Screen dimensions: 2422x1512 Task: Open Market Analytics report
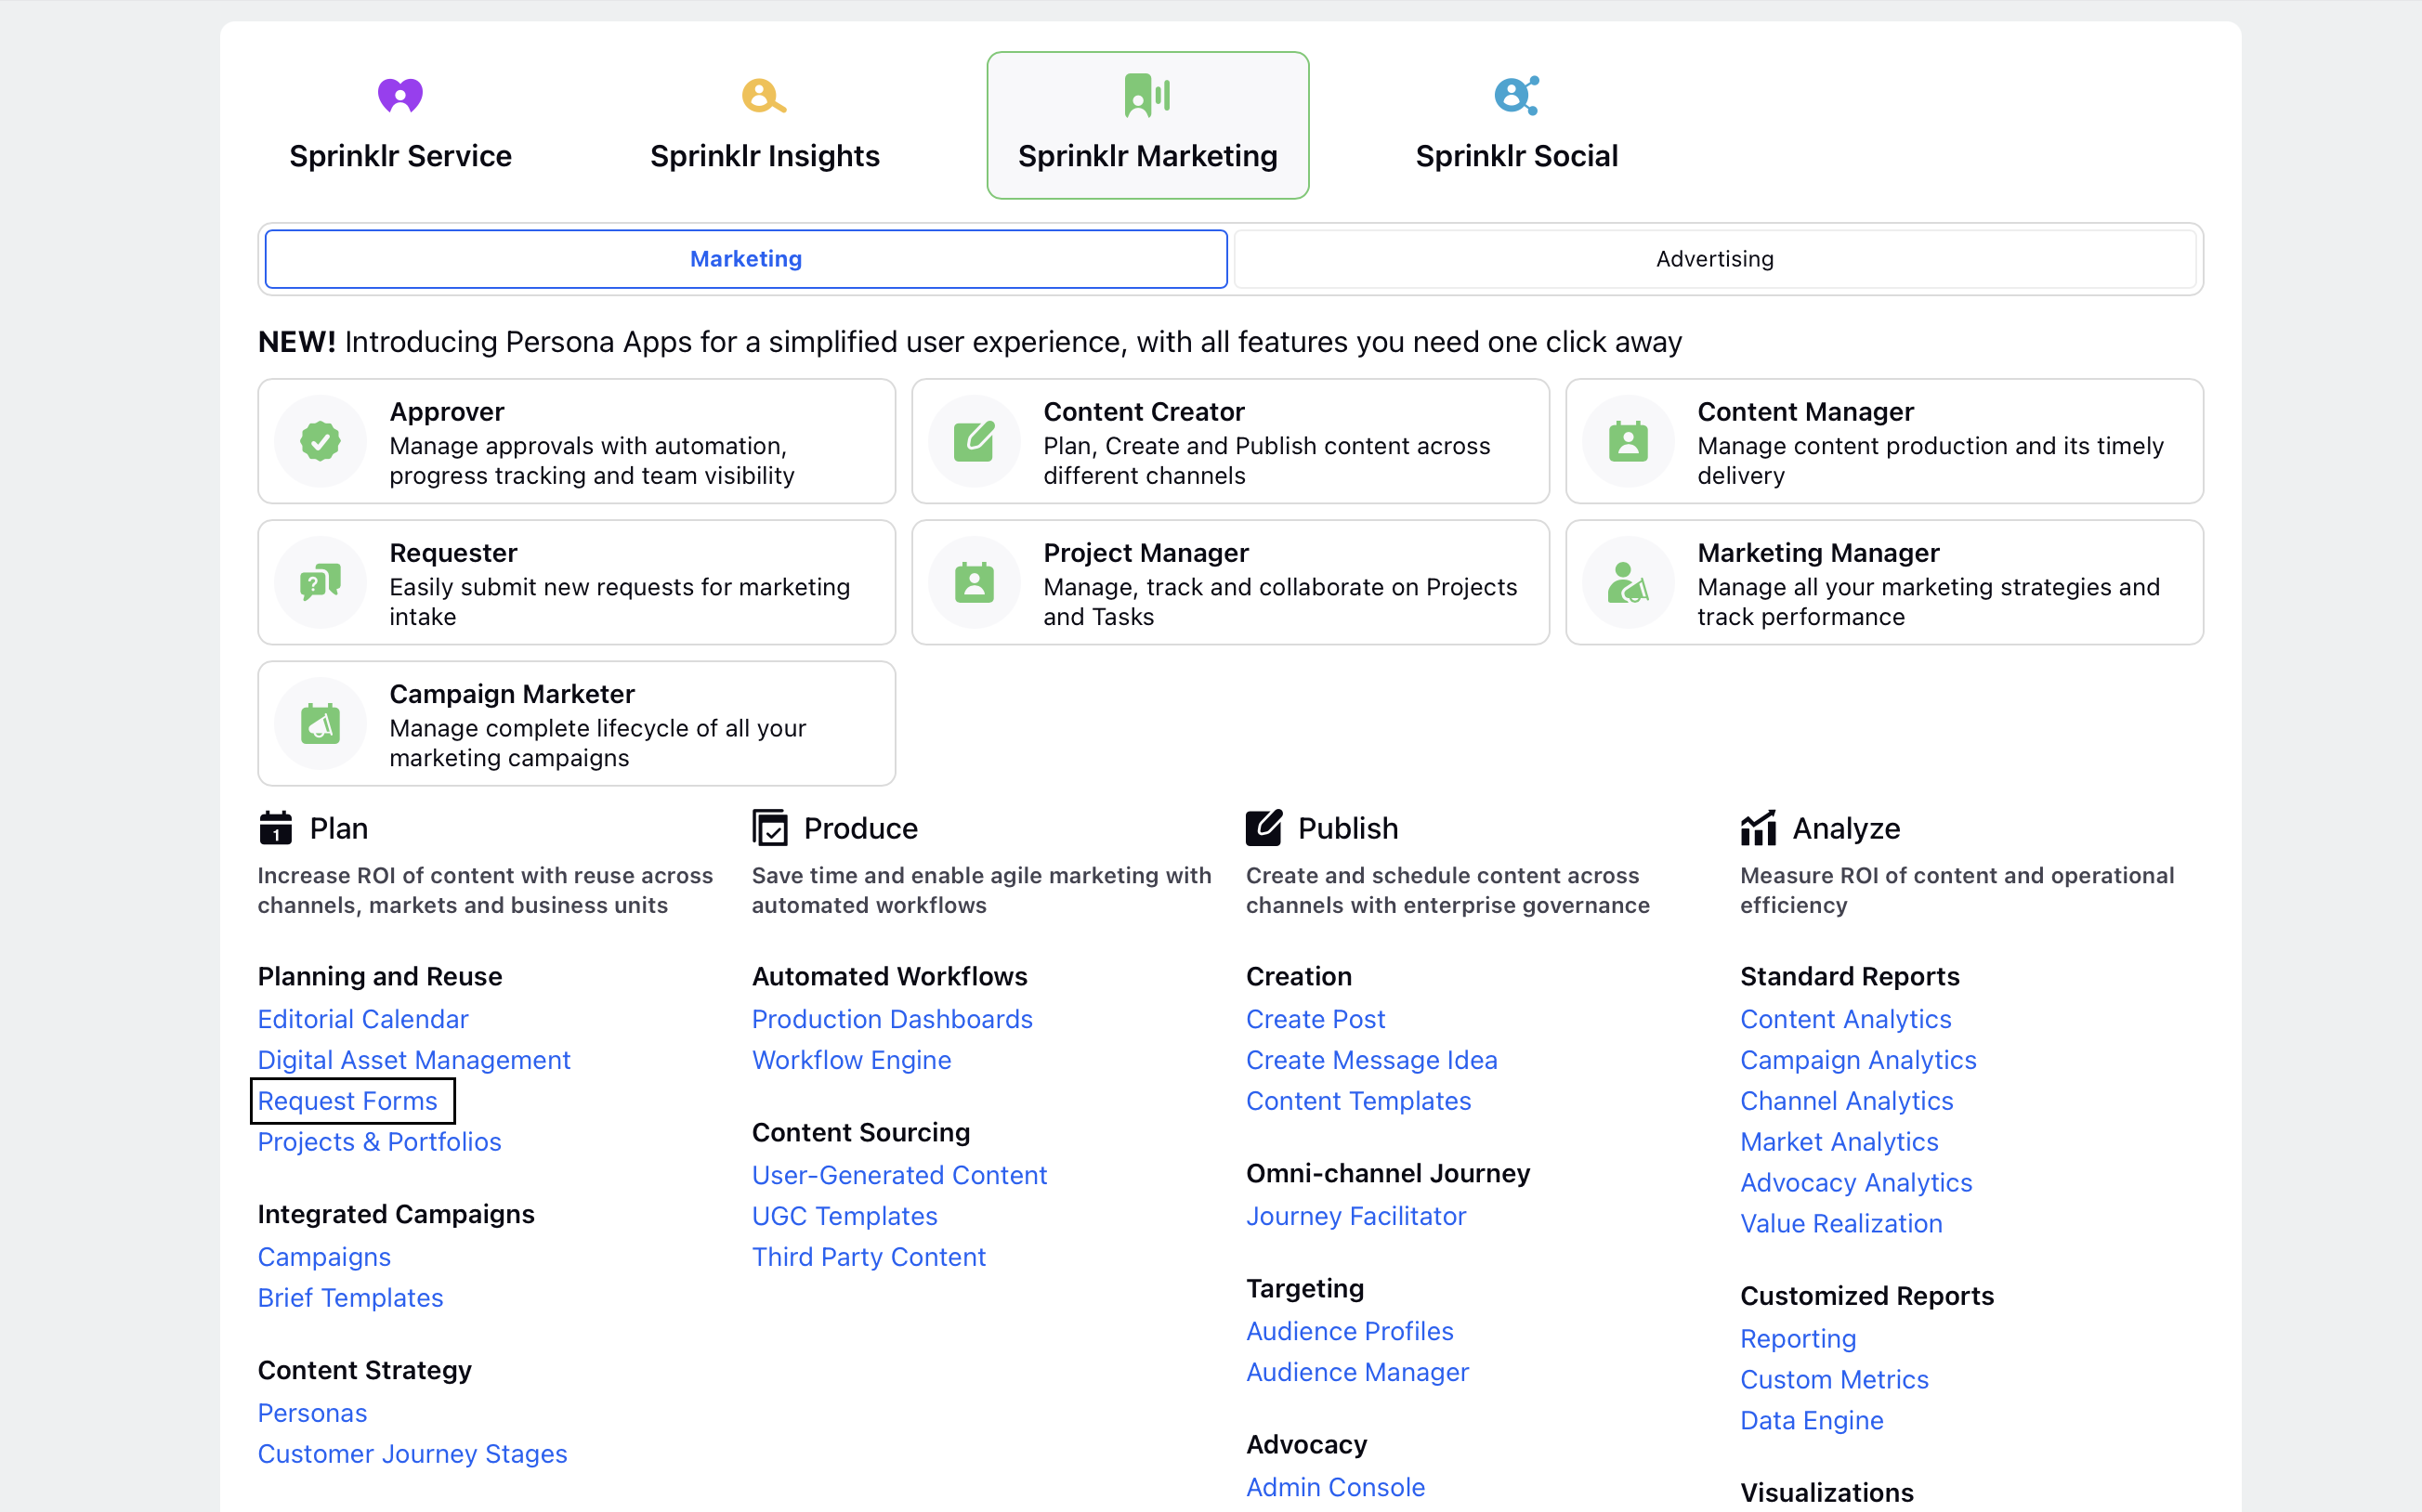click(x=1839, y=1142)
